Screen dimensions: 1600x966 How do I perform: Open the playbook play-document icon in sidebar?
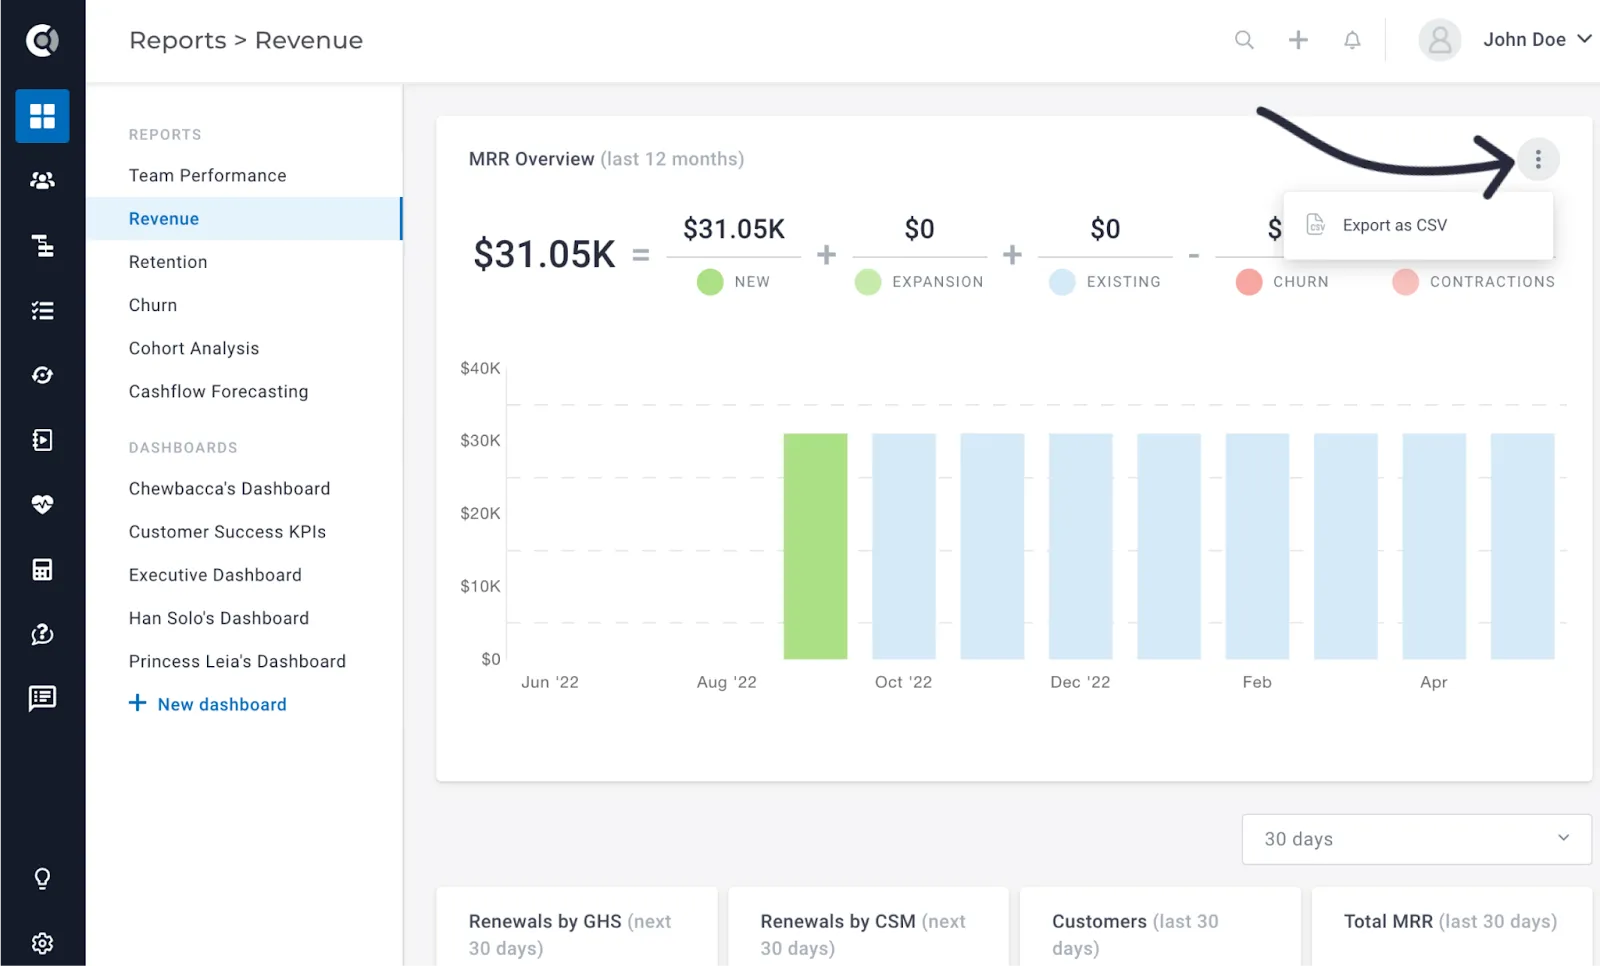click(42, 440)
